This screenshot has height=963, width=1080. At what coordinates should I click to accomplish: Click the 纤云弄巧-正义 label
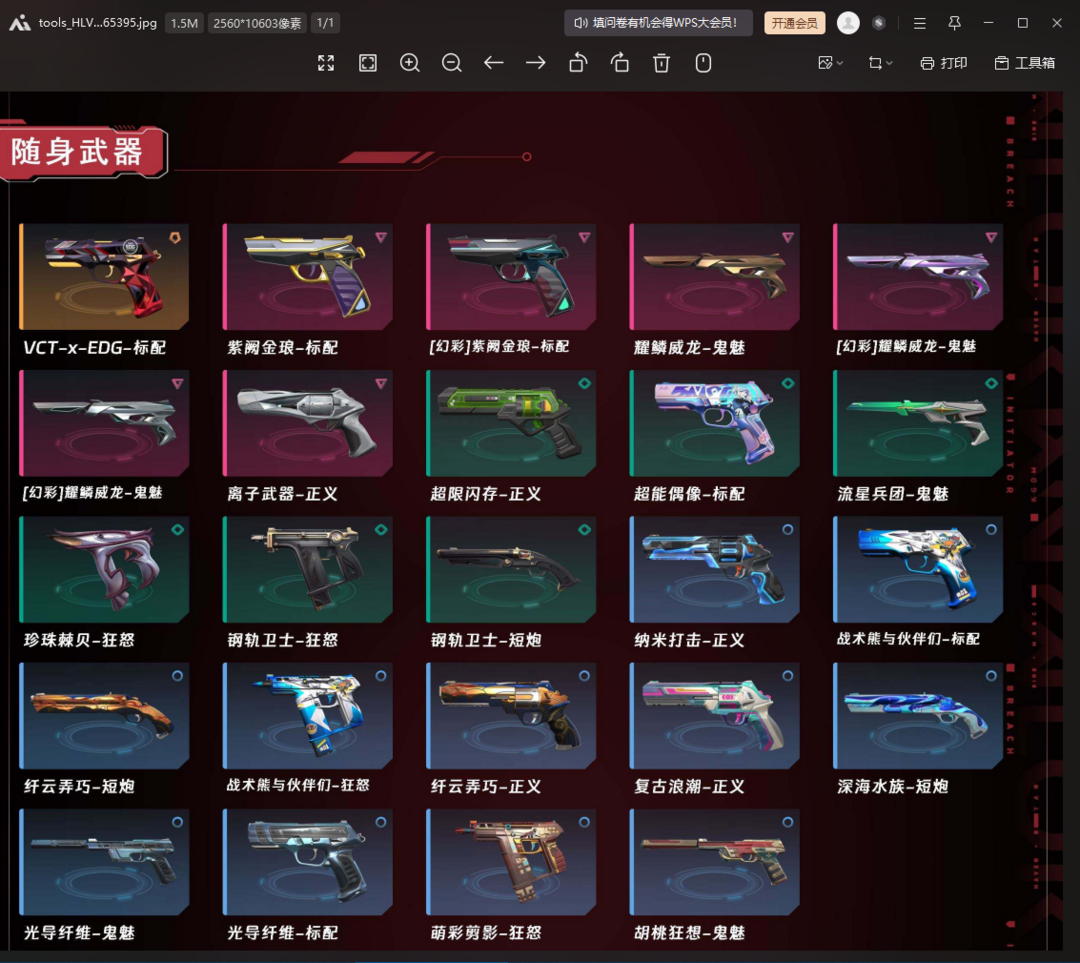pos(486,786)
